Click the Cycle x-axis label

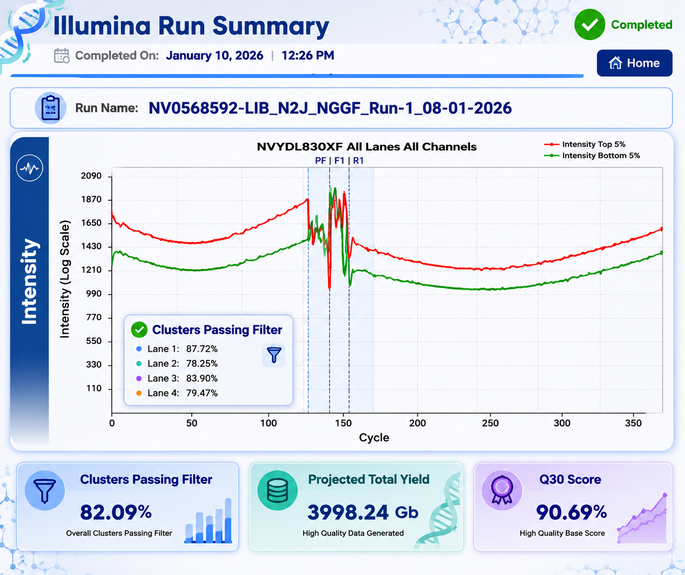tap(374, 438)
